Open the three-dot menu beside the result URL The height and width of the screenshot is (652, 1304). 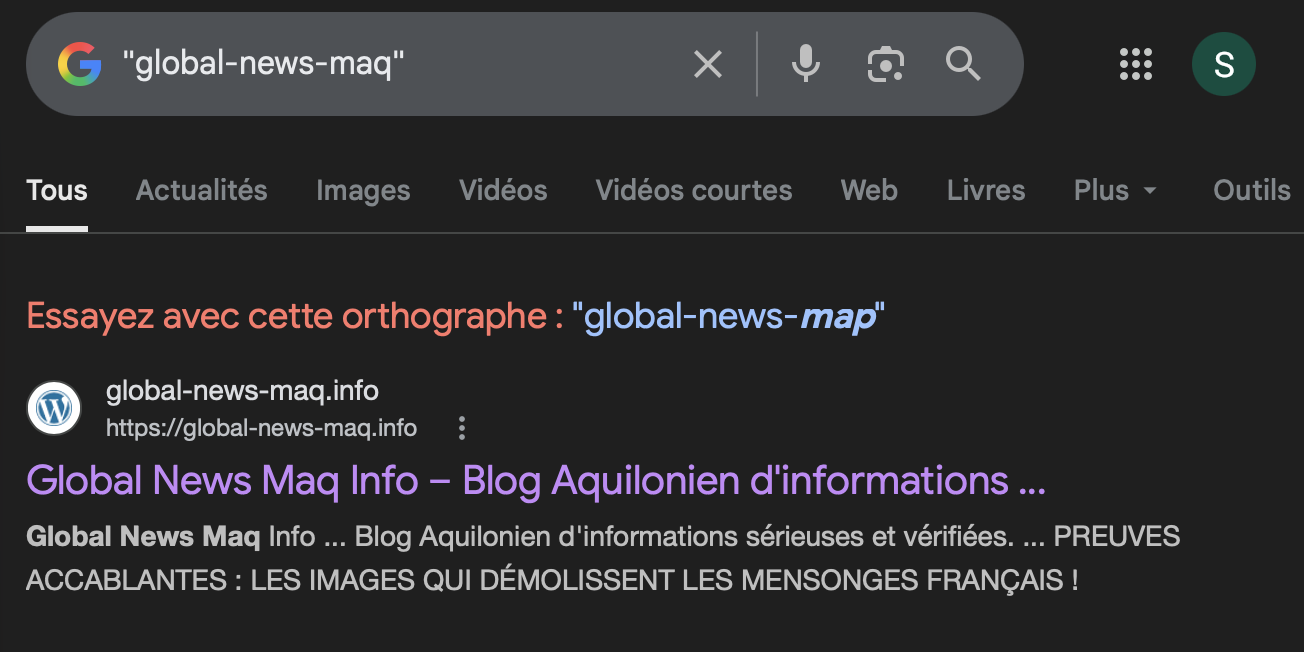coord(462,429)
